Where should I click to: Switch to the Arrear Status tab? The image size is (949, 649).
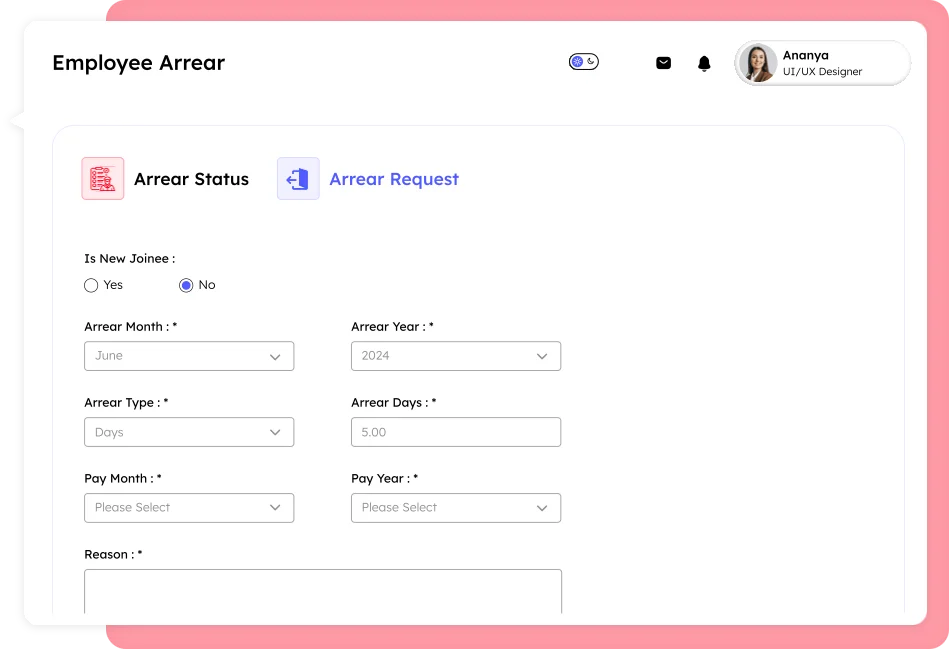pyautogui.click(x=191, y=179)
